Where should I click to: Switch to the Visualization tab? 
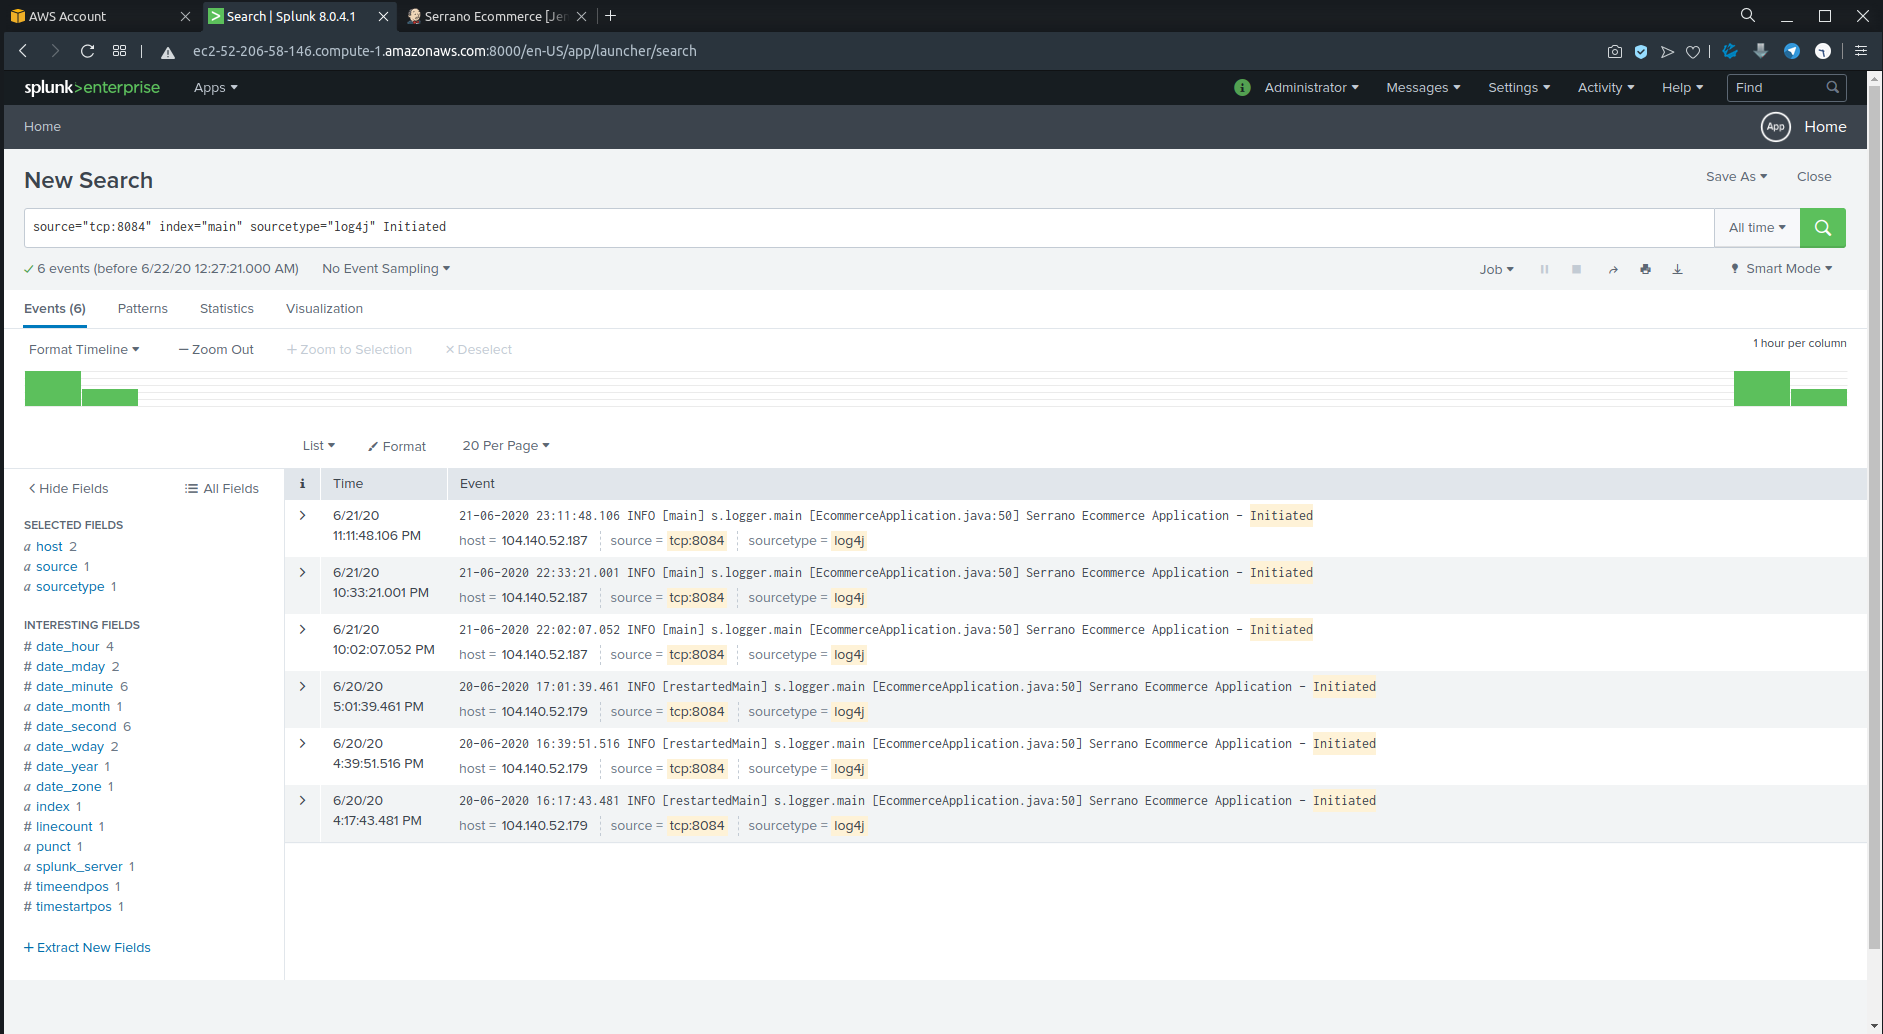coord(324,309)
